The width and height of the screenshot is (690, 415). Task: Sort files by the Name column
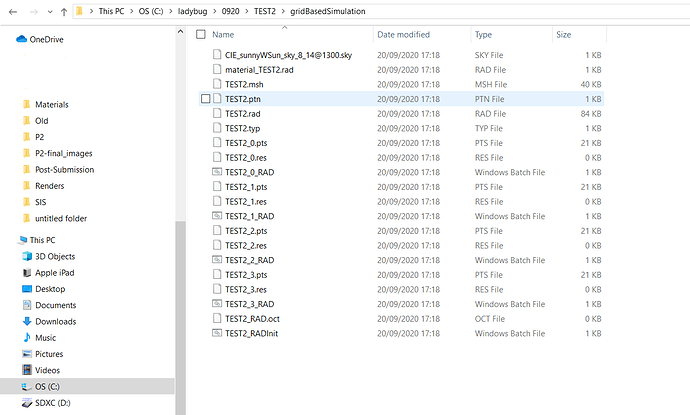[x=223, y=35]
